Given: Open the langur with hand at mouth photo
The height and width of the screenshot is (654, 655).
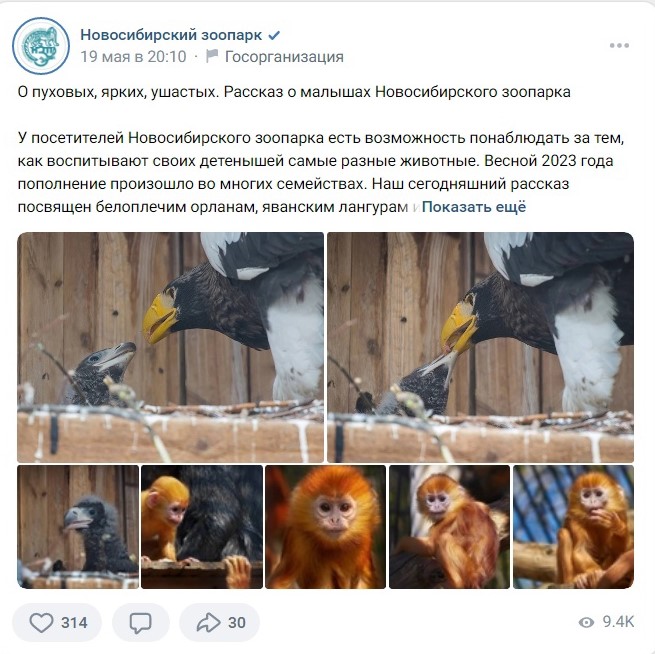Looking at the screenshot, I should coord(573,527).
